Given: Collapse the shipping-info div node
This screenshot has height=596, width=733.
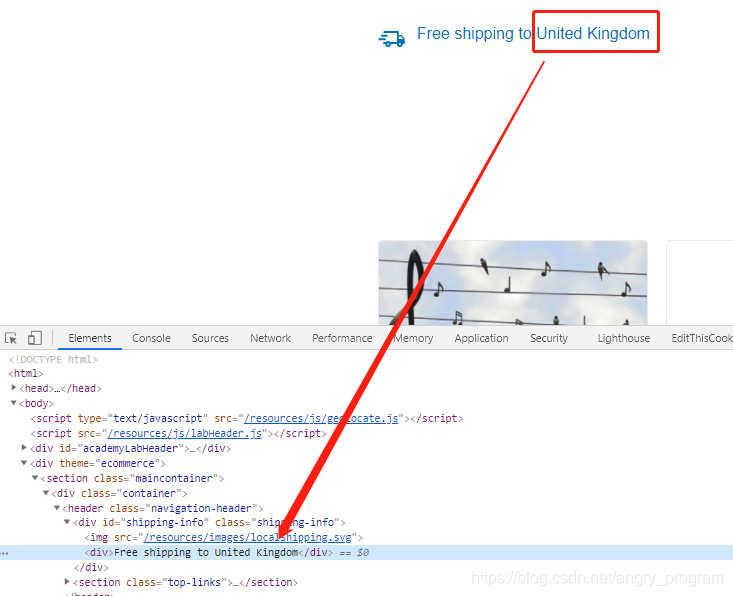Looking at the screenshot, I should (67, 522).
